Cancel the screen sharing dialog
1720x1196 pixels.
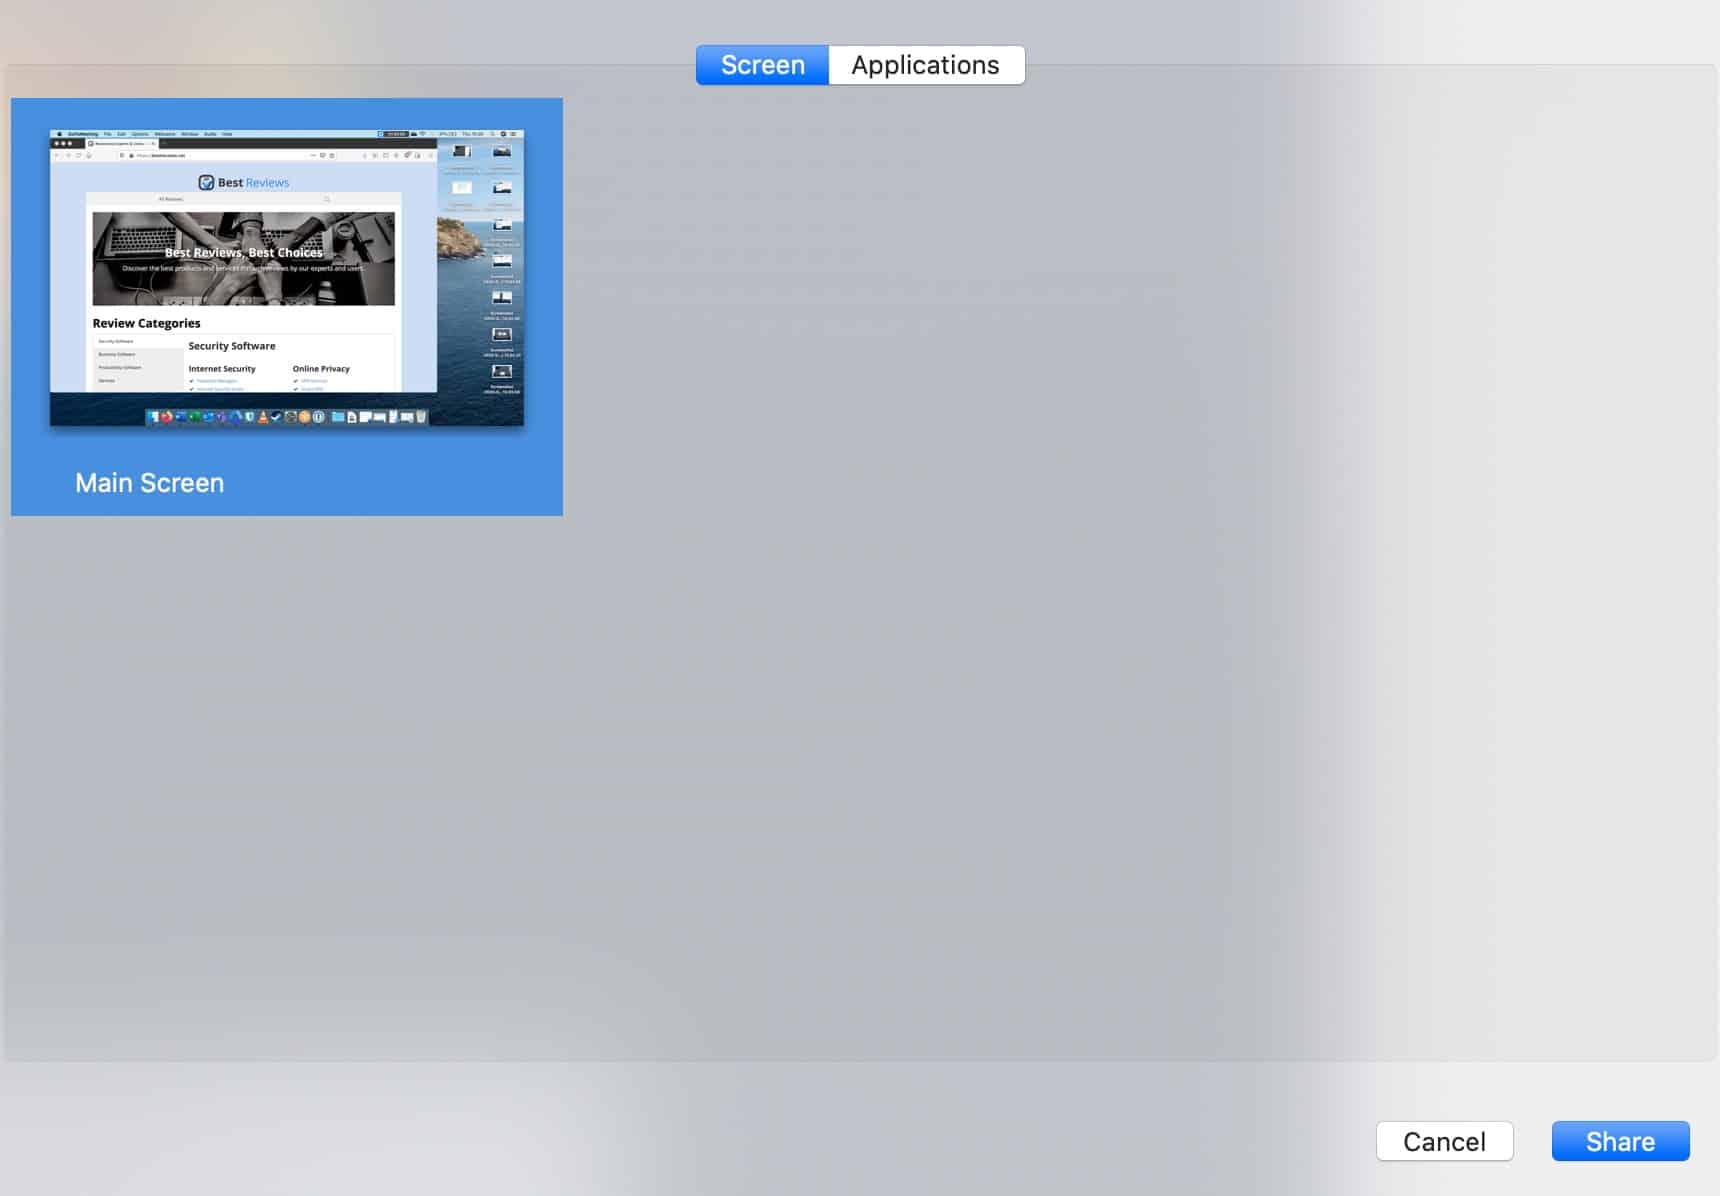coord(1444,1140)
